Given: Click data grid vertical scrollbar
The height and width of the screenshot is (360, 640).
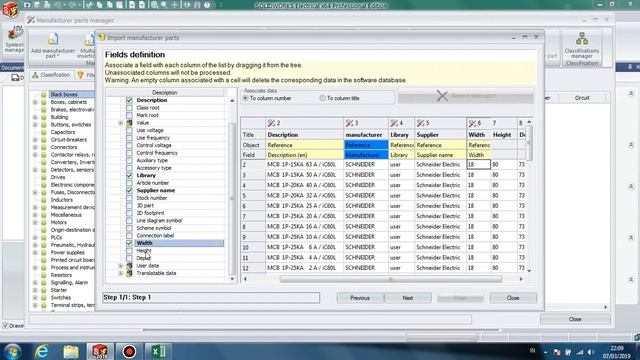Looking at the screenshot, I should coord(529,143).
